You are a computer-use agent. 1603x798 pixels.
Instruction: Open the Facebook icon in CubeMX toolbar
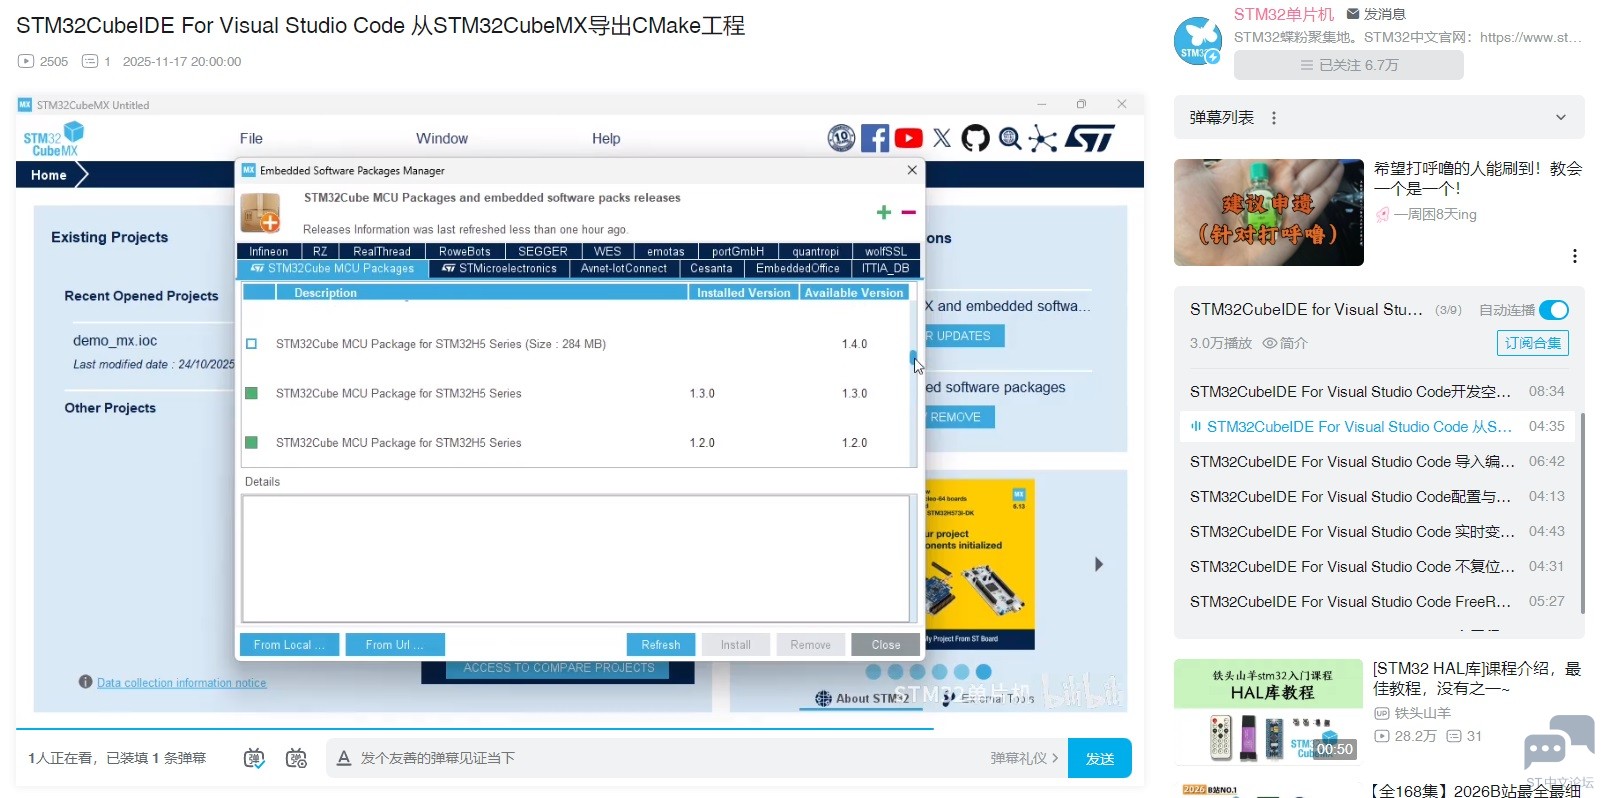pos(875,138)
